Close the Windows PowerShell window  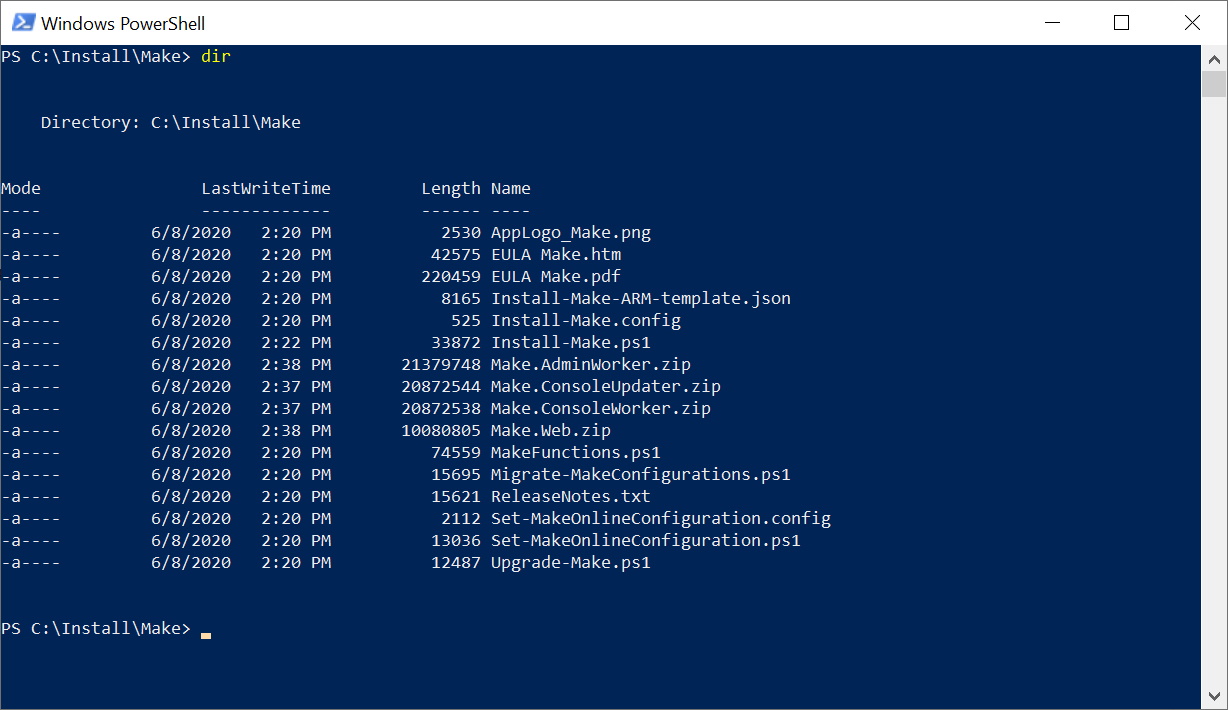coord(1191,22)
